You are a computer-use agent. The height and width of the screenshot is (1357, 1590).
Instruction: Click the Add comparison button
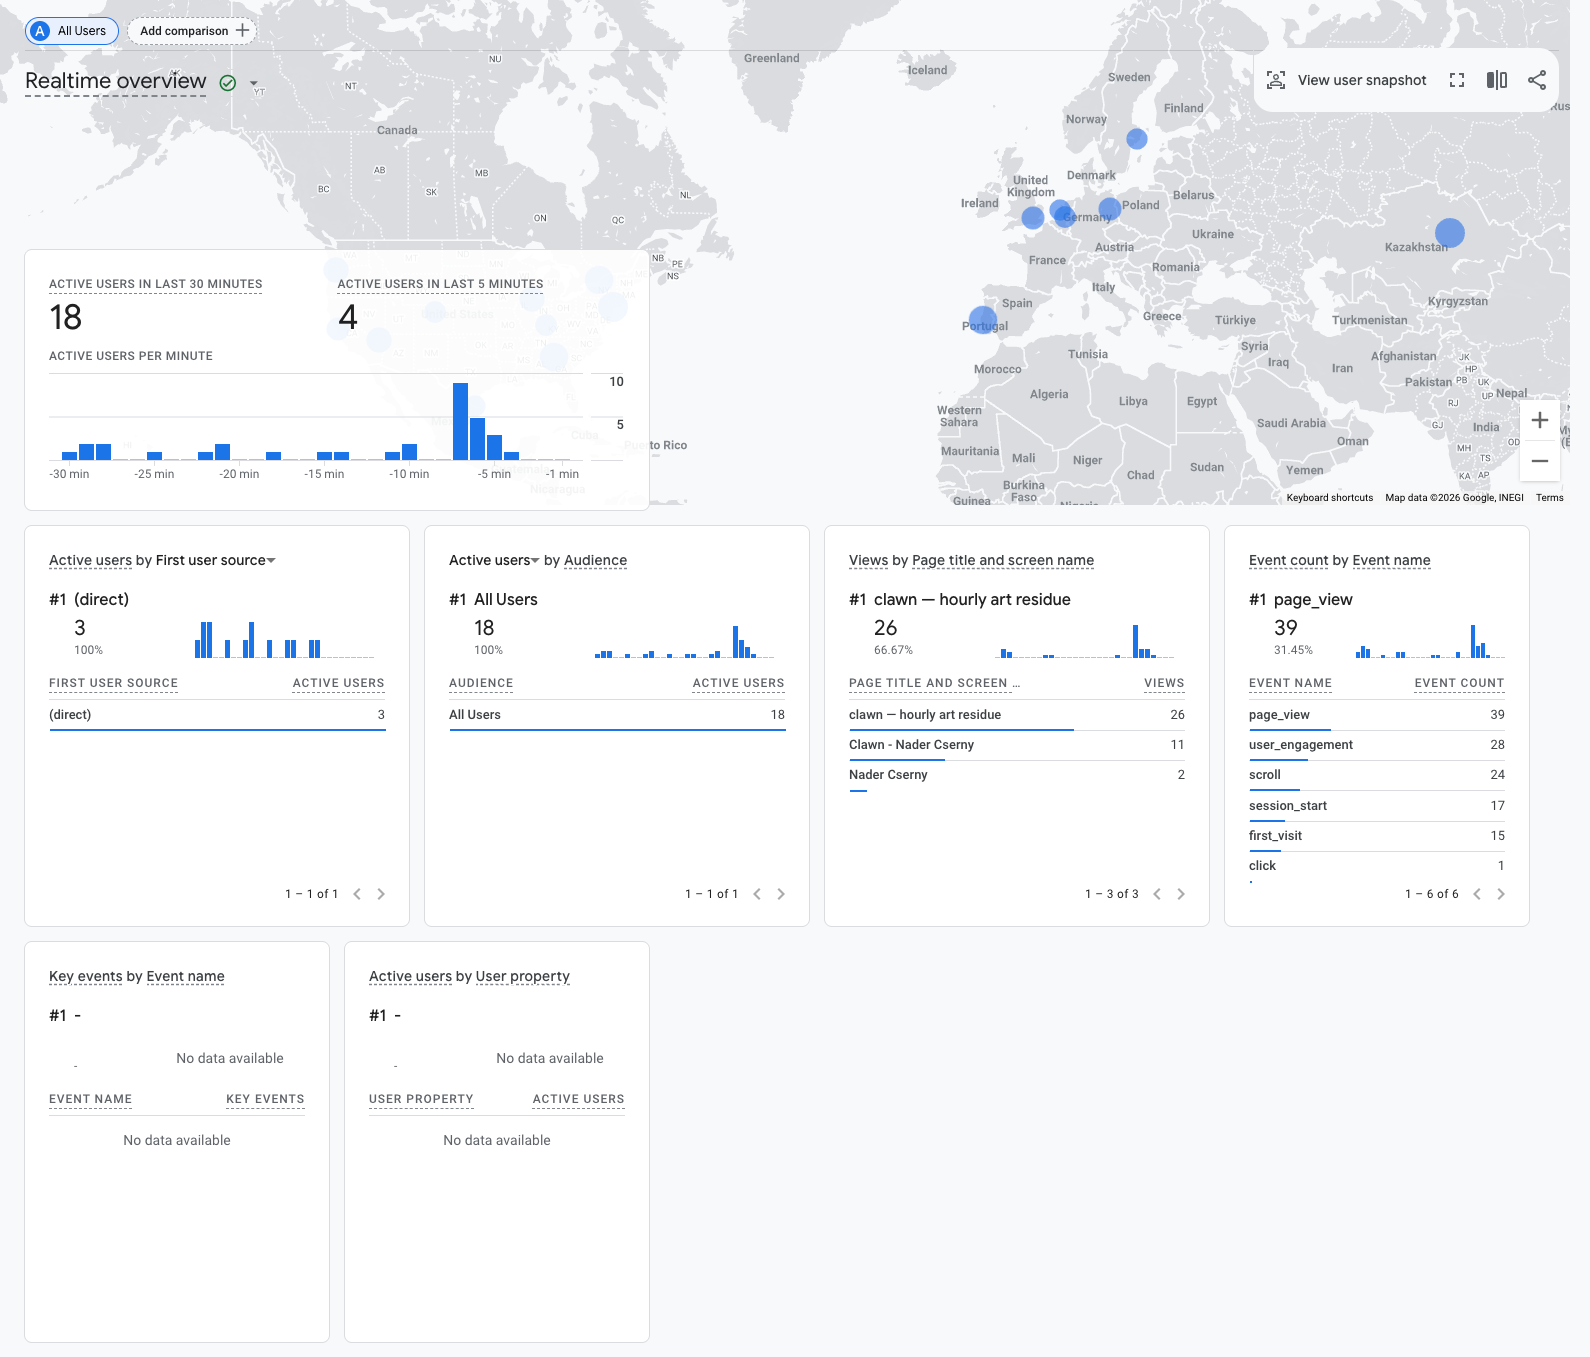pyautogui.click(x=192, y=31)
